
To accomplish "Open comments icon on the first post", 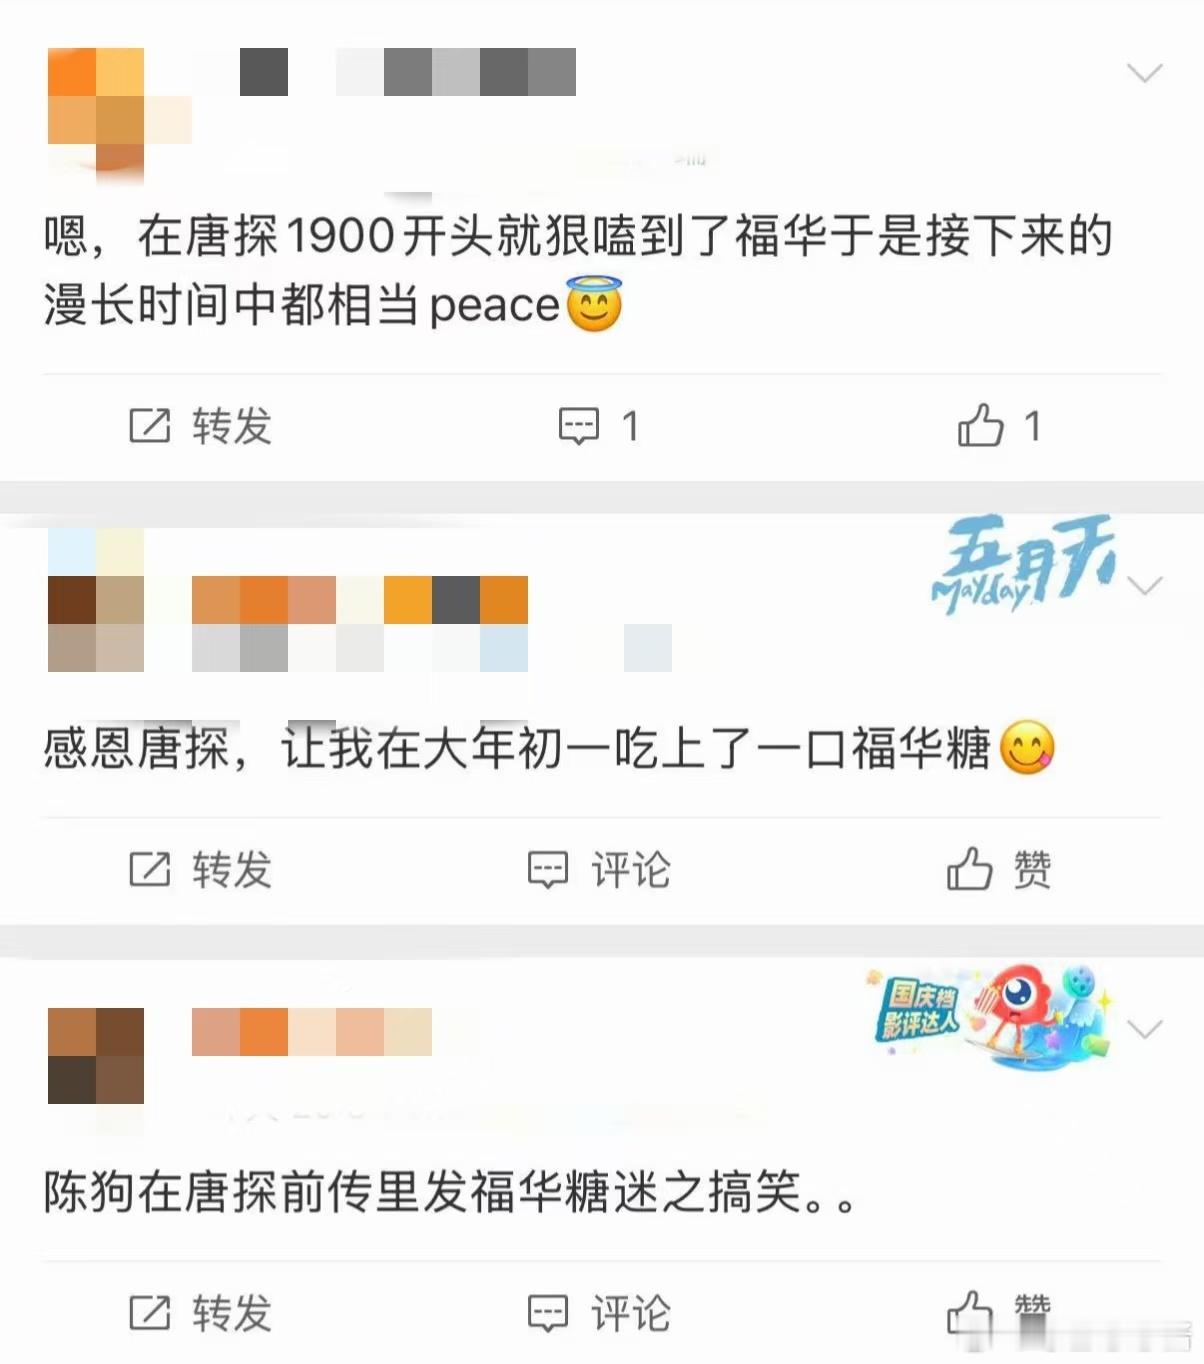I will pyautogui.click(x=578, y=426).
